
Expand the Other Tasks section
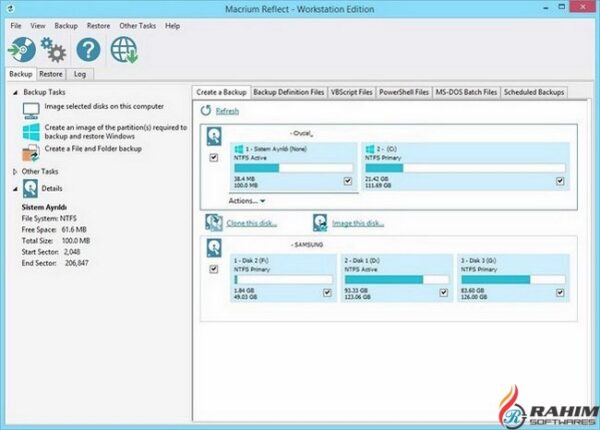[15, 172]
